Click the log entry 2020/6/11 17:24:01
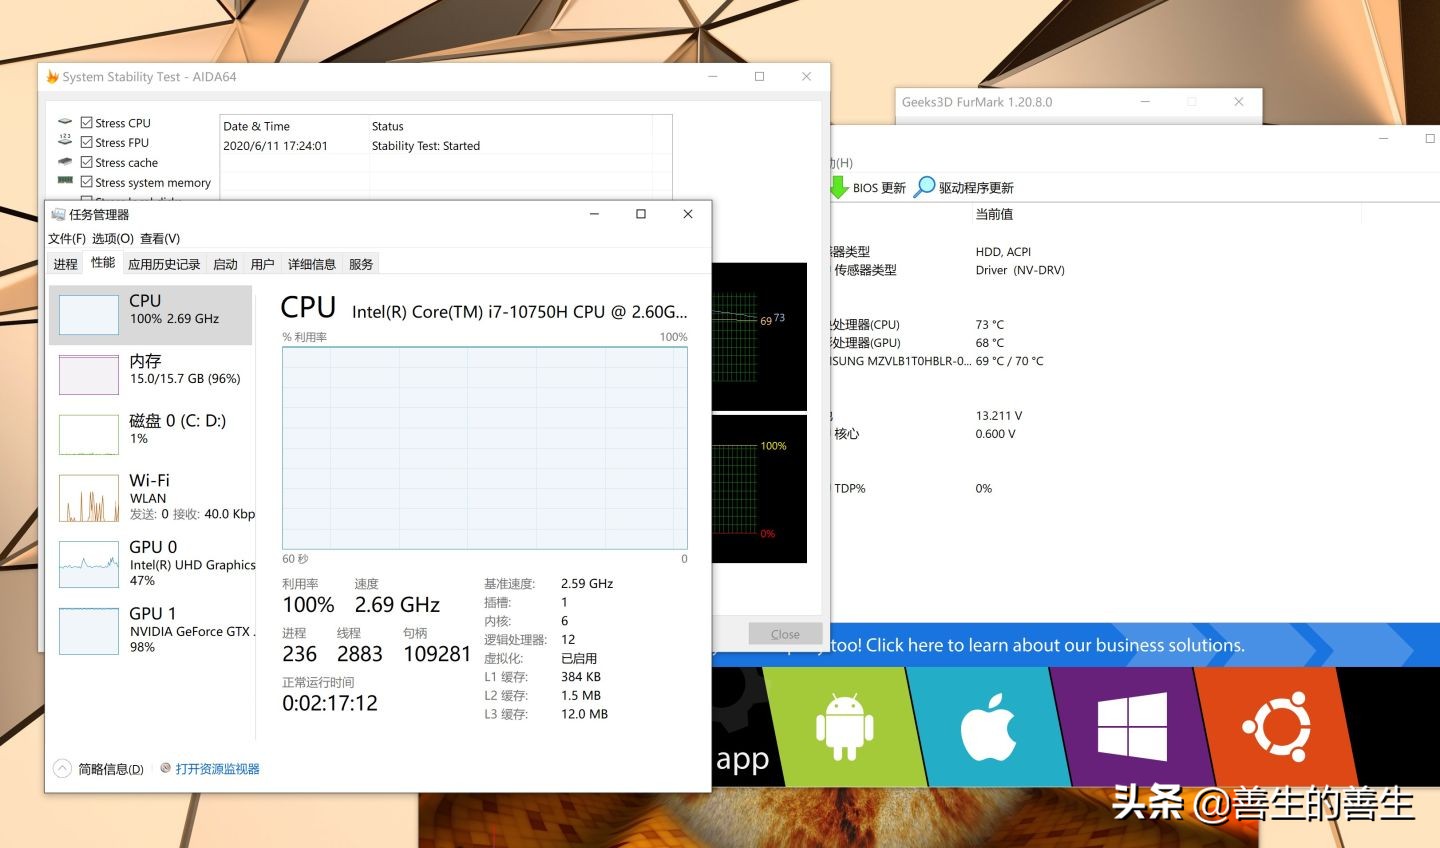The image size is (1440, 848). coord(276,146)
